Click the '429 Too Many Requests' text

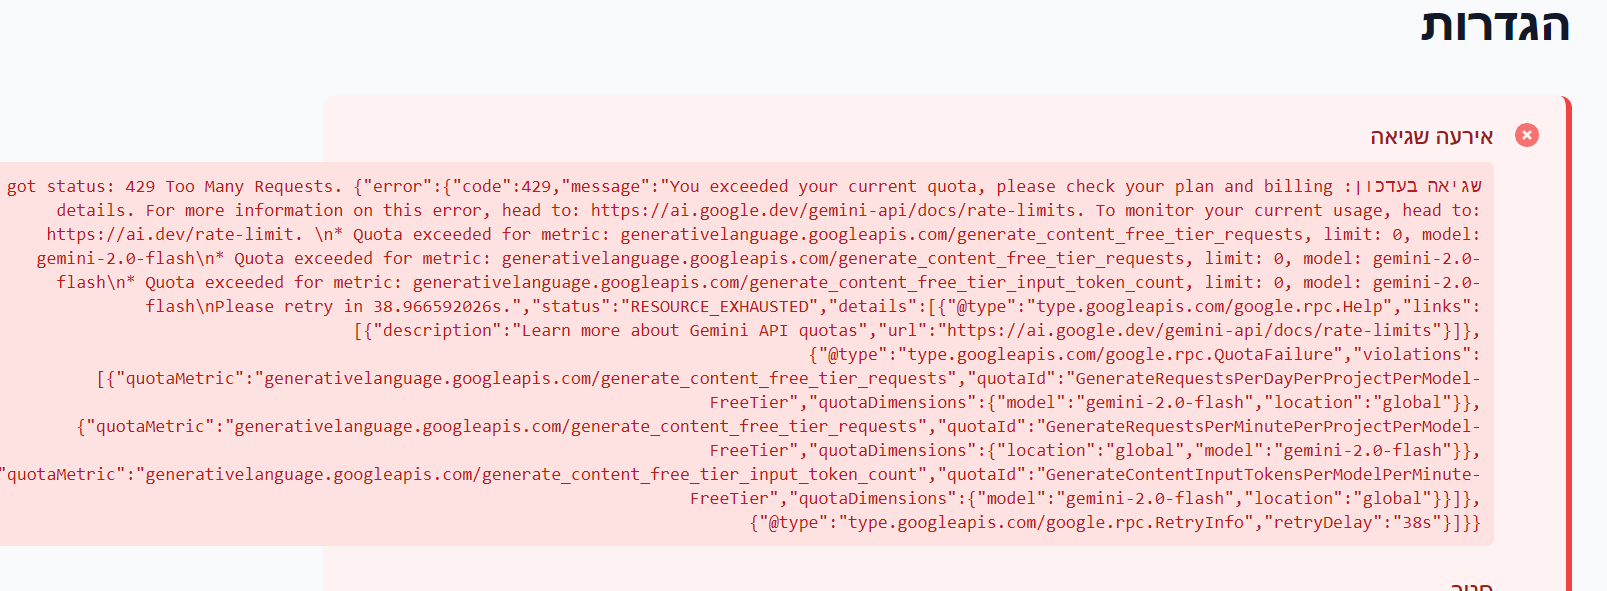coord(230,186)
